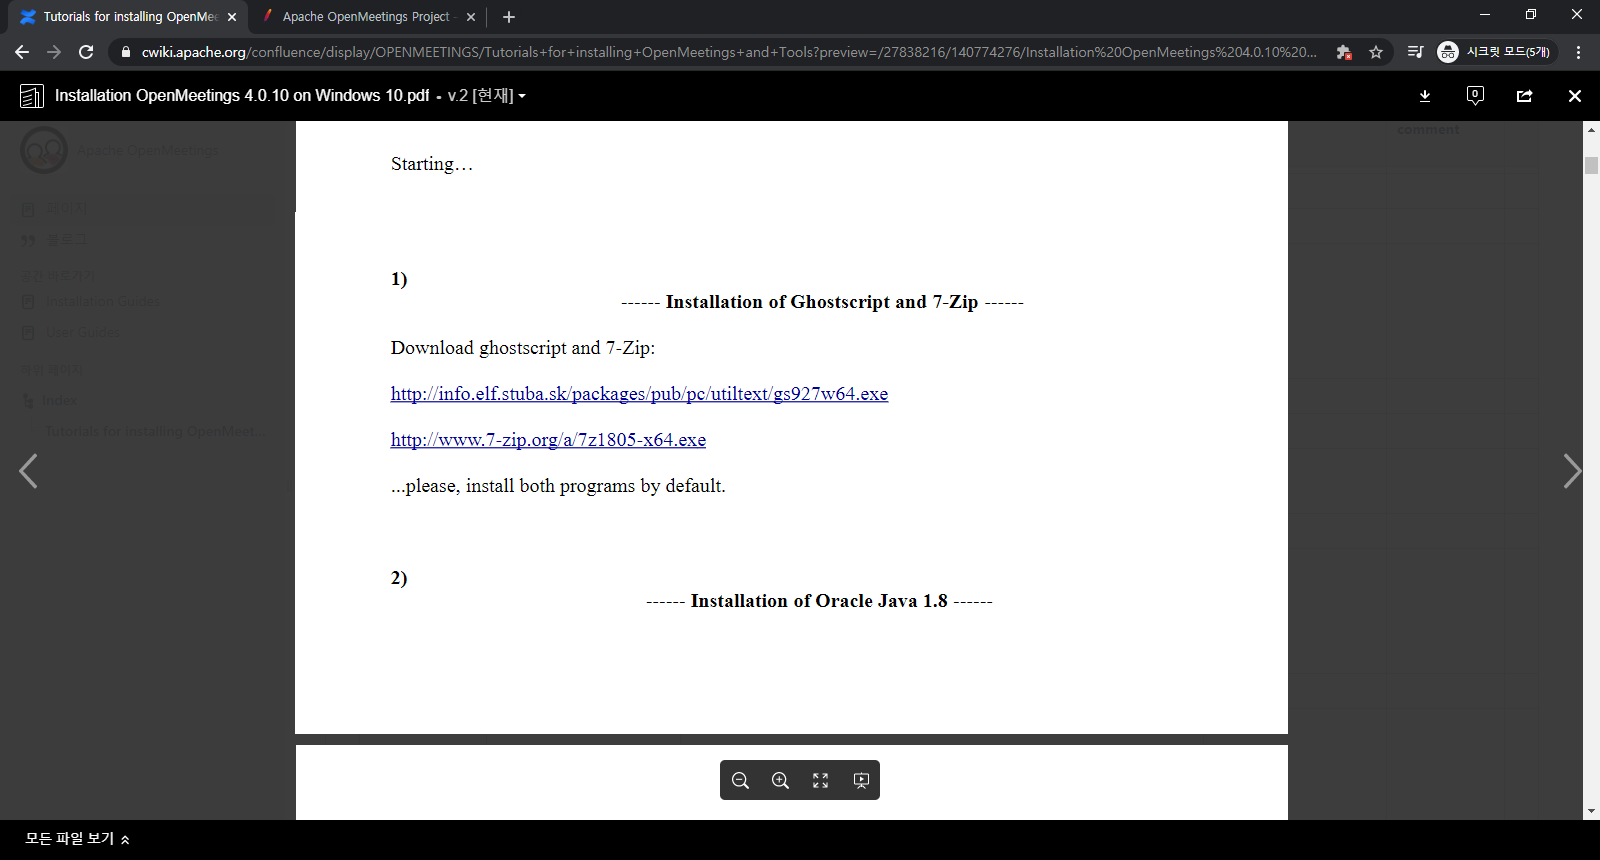1600x860 pixels.
Task: Download the PDF file
Action: coord(1425,96)
